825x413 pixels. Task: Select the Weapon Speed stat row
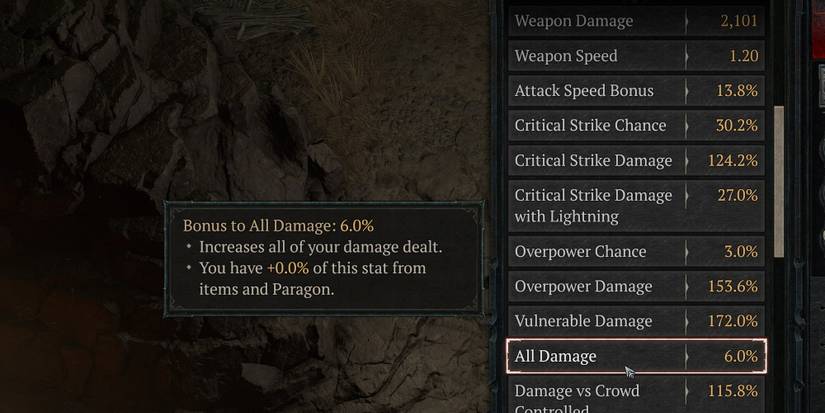pos(636,56)
